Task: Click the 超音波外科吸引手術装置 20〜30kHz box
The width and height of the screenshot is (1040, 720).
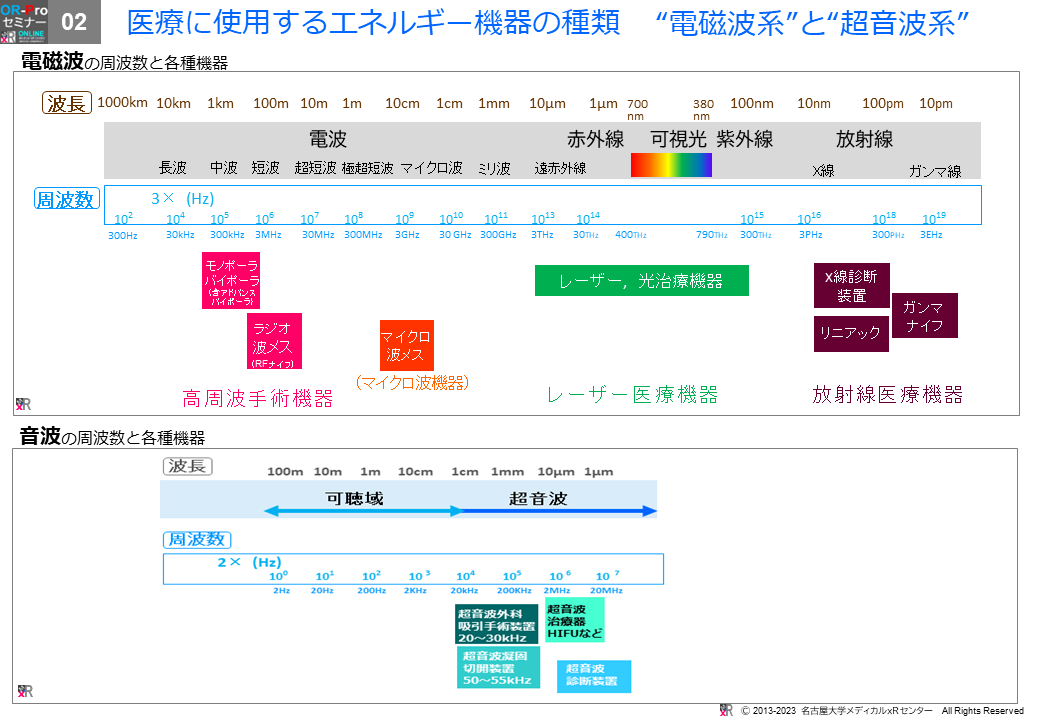Action: point(497,625)
